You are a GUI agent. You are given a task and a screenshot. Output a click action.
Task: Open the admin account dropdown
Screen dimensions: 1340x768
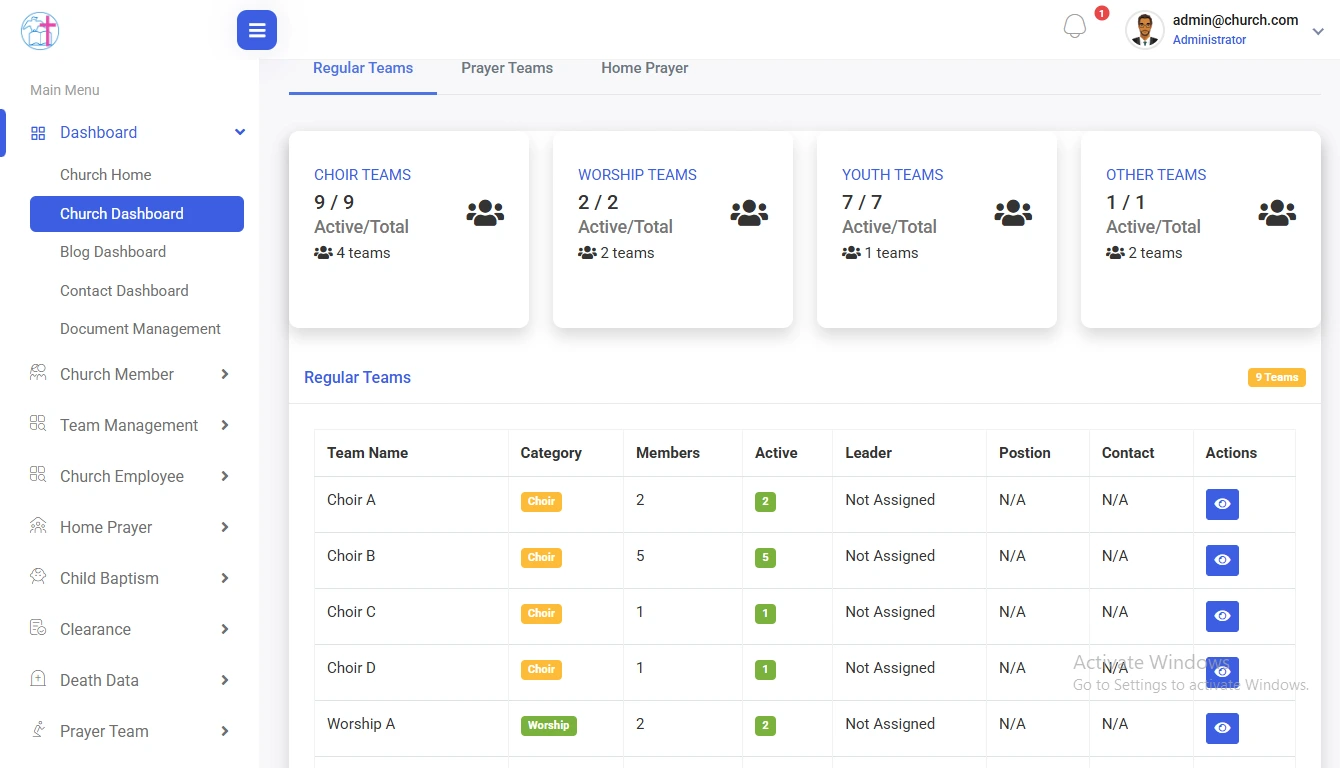point(1318,30)
